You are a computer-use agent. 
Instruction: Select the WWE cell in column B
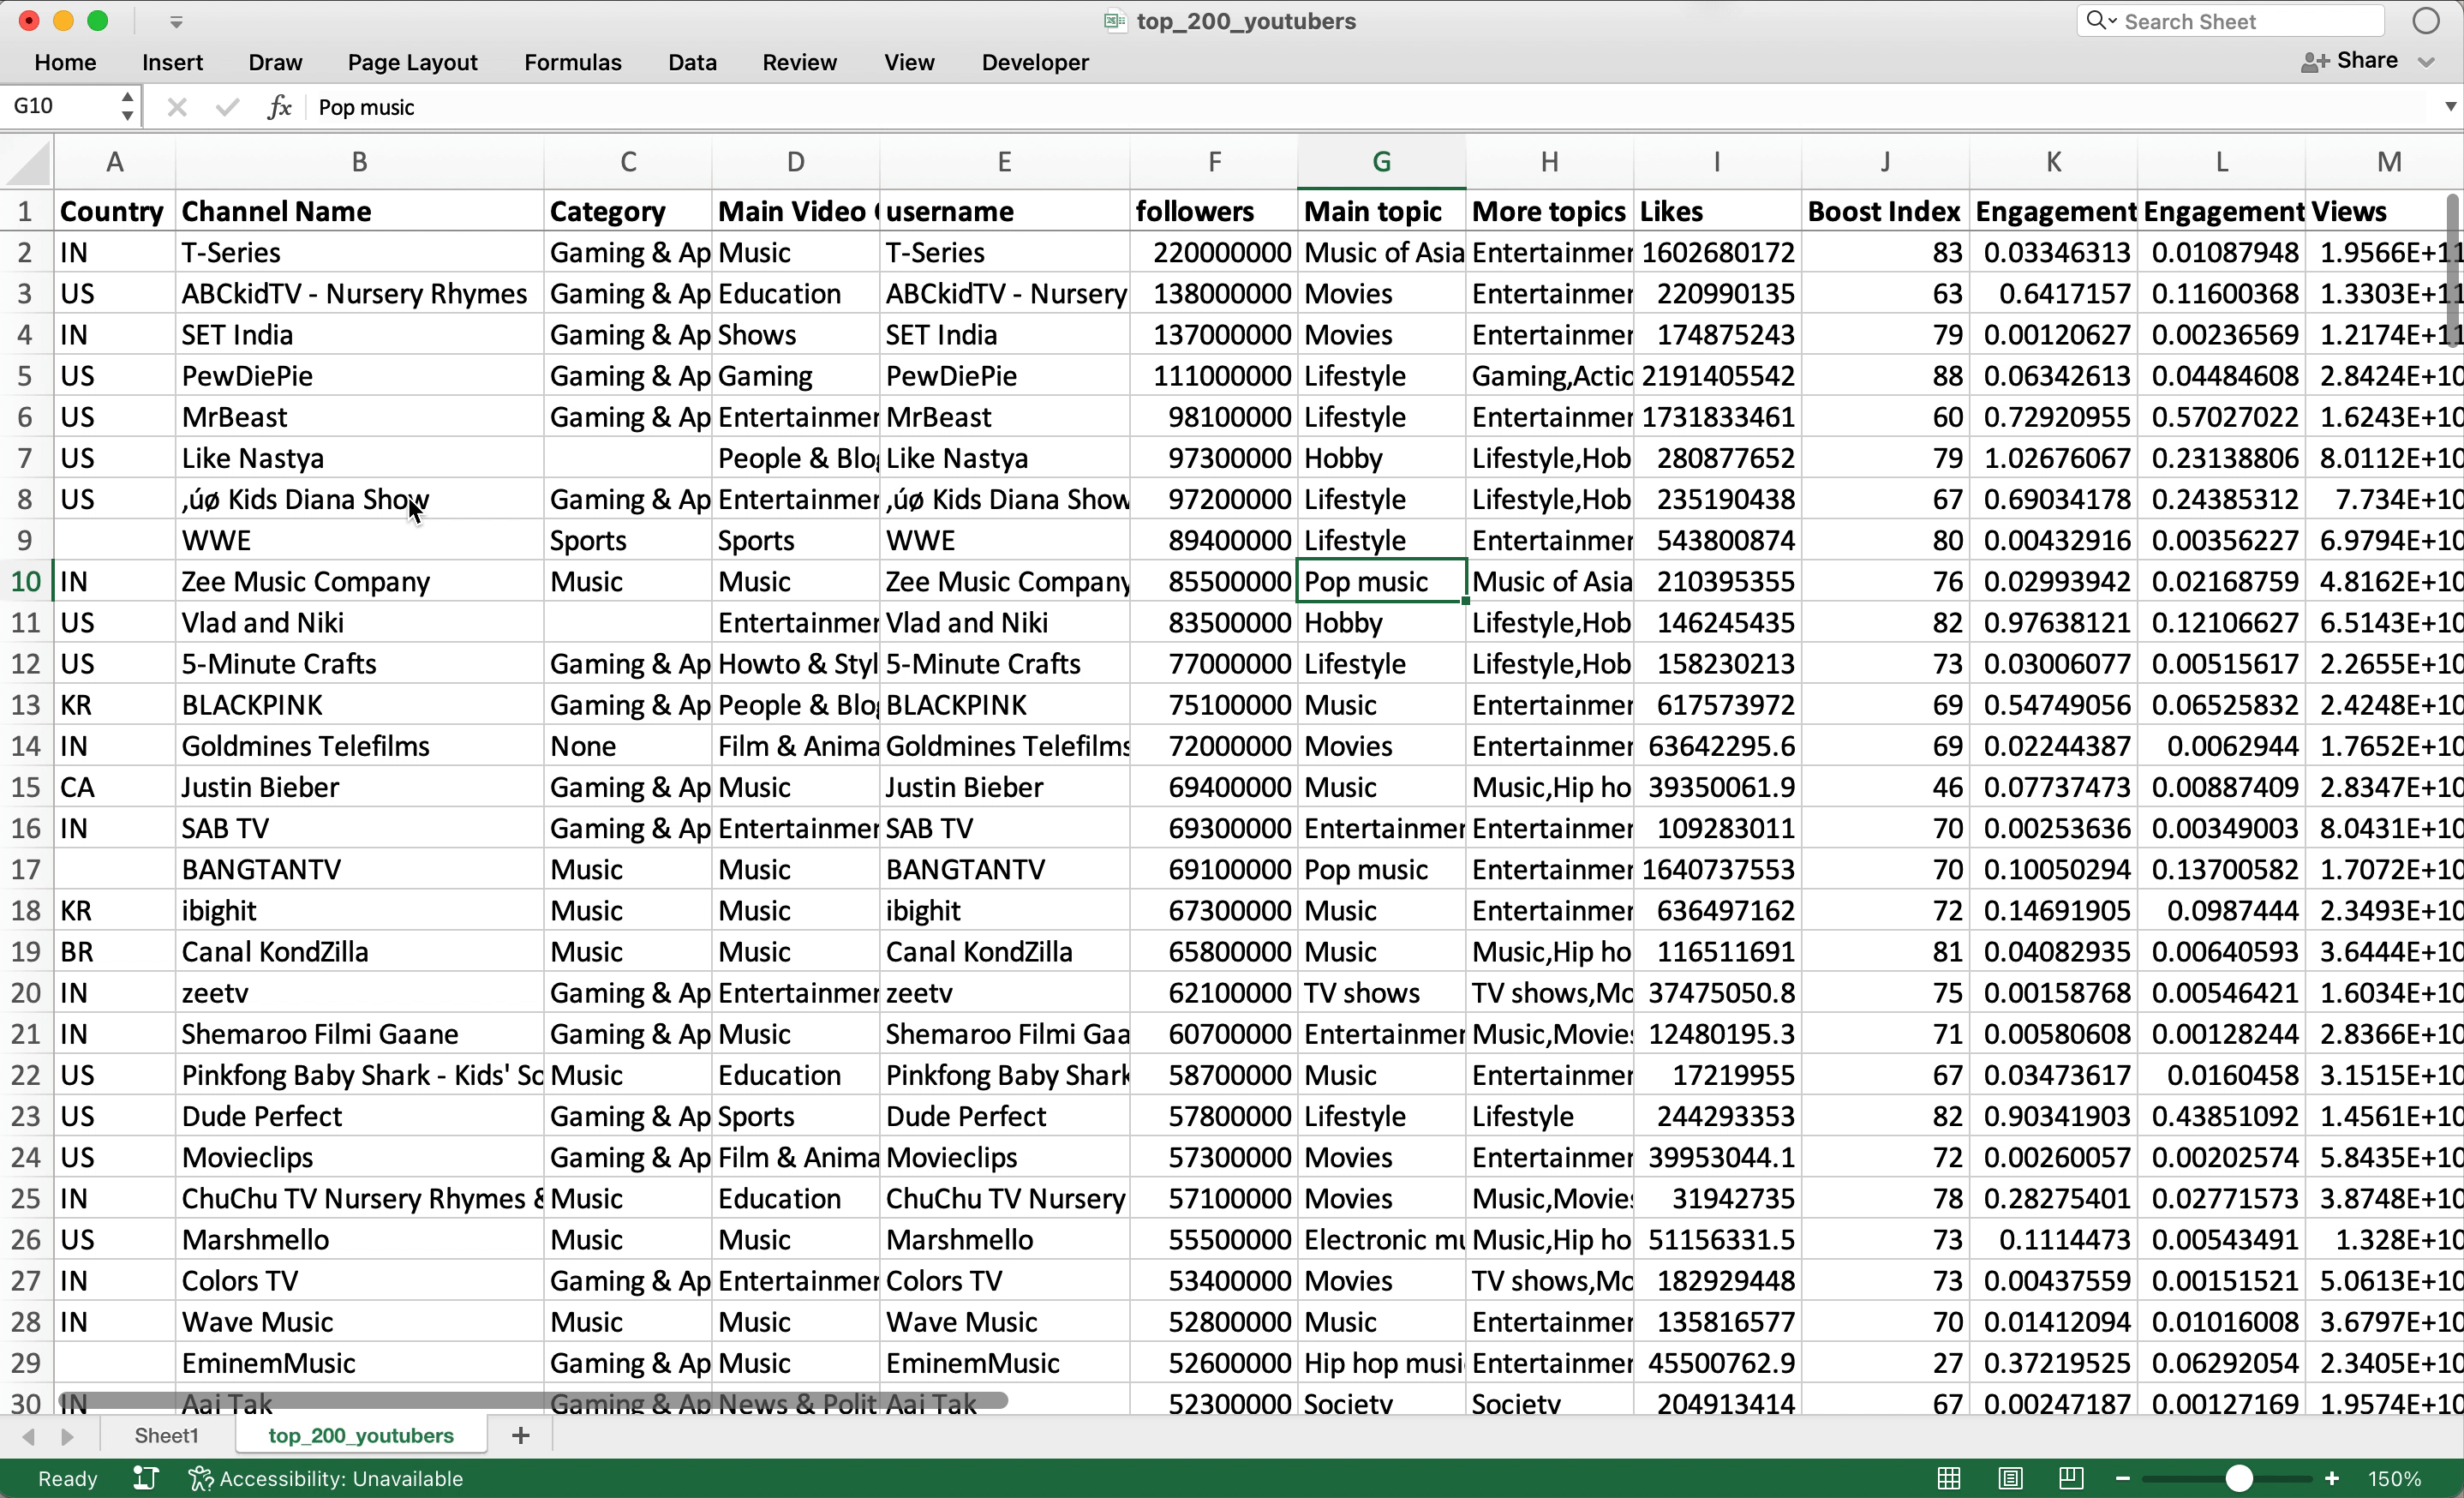tap(359, 540)
